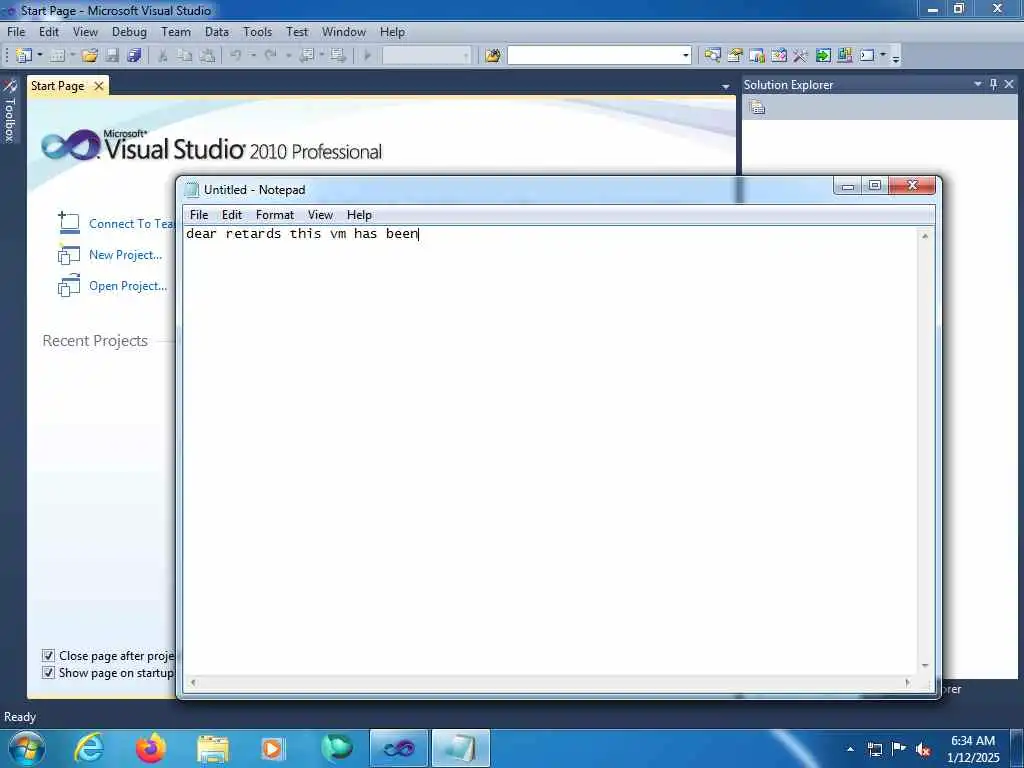Open Internet Explorer from the taskbar
The image size is (1024, 768).
[89, 748]
